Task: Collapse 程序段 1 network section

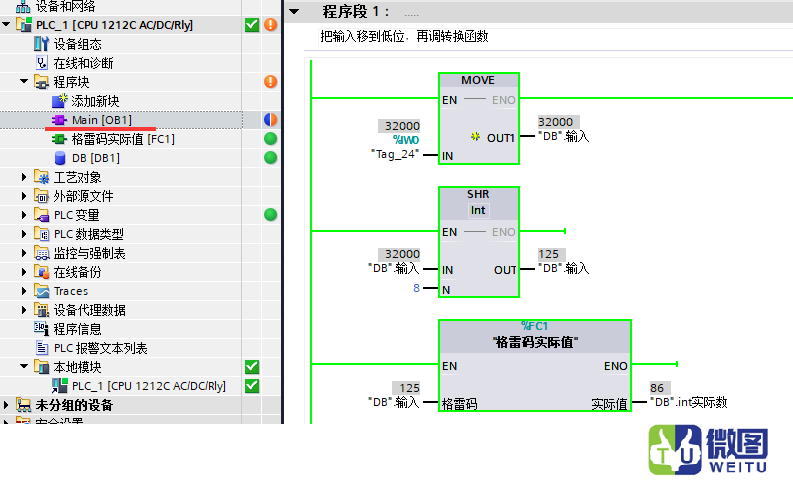Action: pos(294,11)
